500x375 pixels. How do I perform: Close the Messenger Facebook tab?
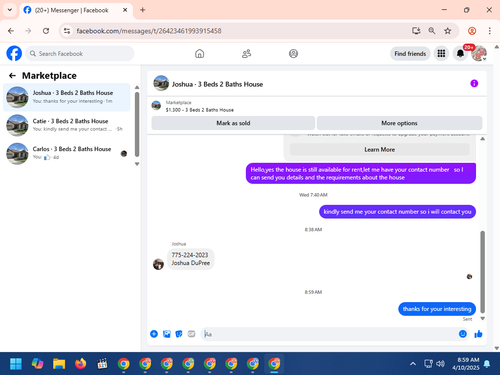125,10
